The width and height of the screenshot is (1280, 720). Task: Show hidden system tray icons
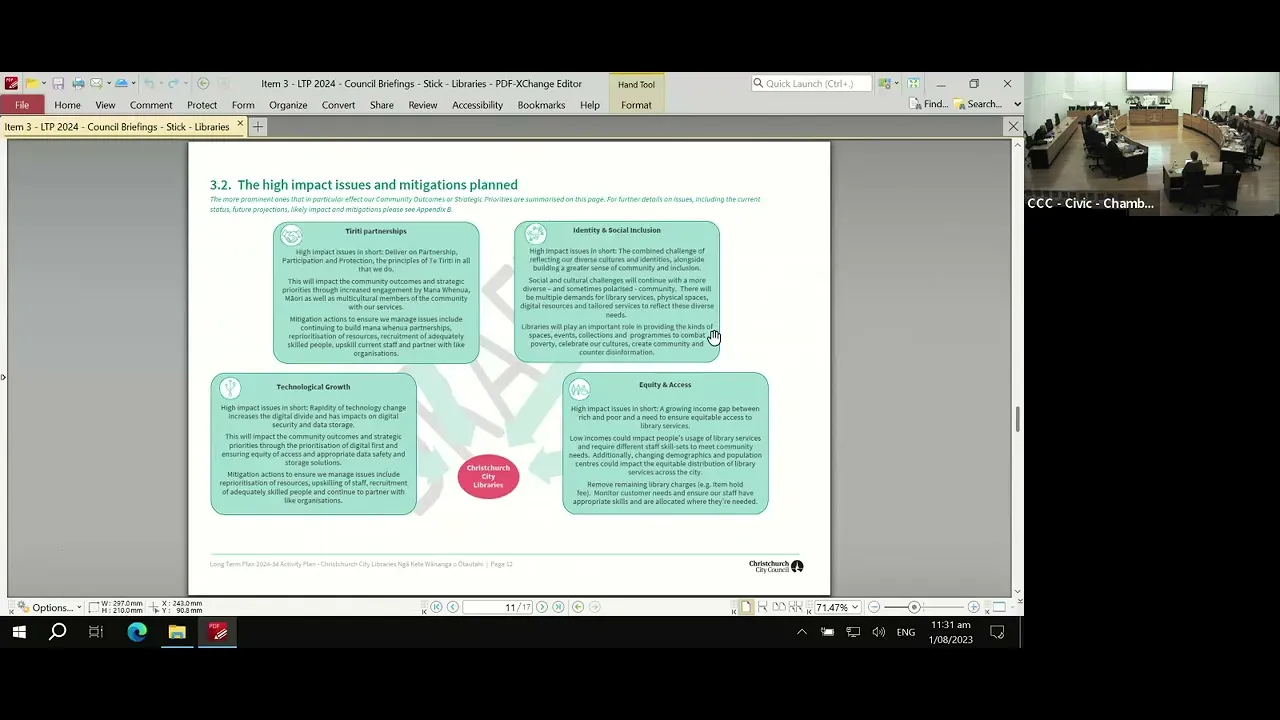point(801,632)
